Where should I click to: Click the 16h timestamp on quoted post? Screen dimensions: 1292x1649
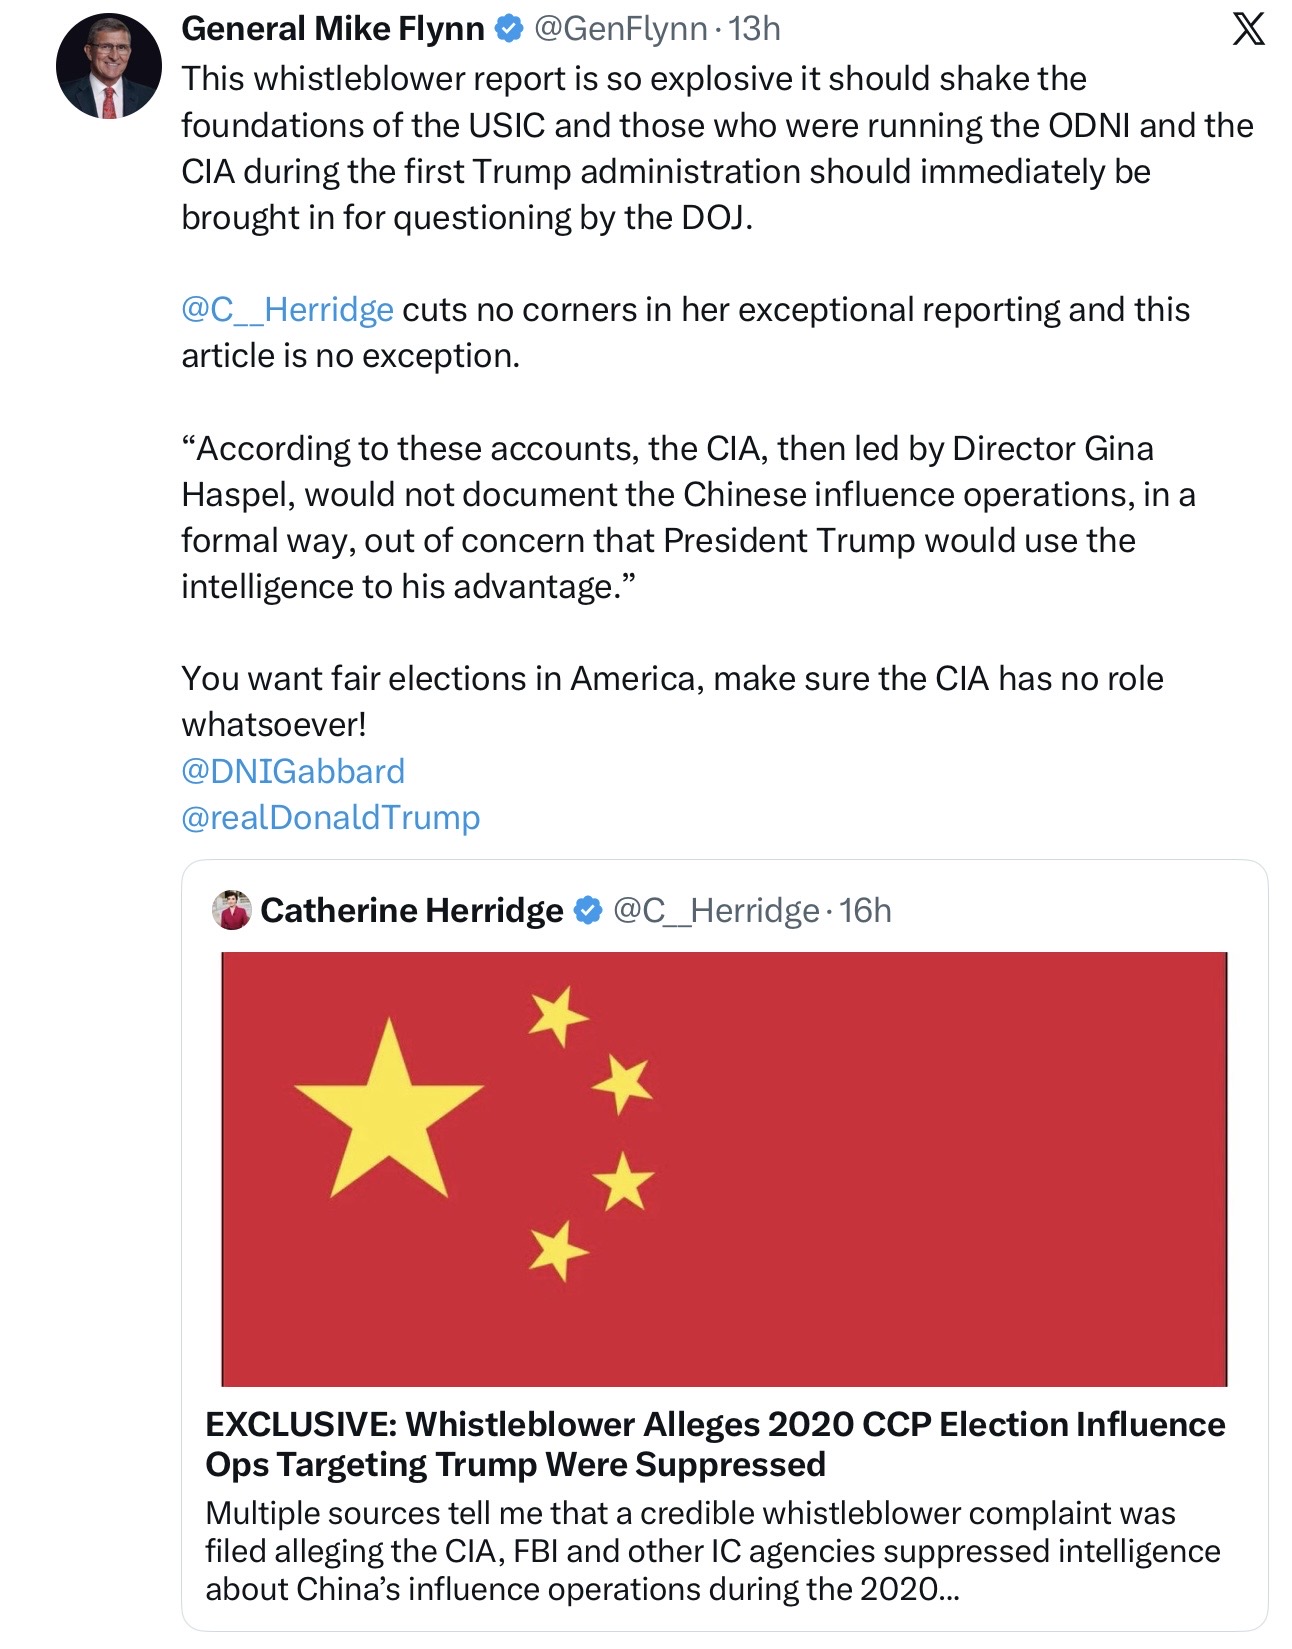[866, 910]
